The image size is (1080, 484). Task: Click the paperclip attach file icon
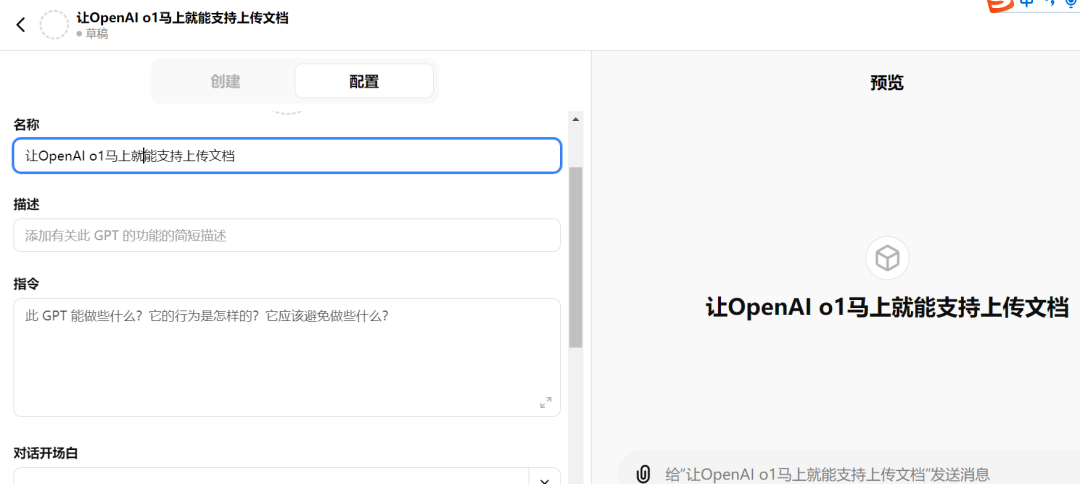[x=644, y=473]
